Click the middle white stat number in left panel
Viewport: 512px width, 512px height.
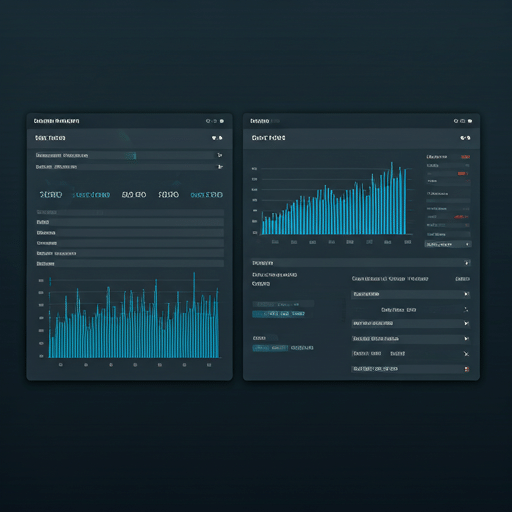pyautogui.click(x=134, y=195)
